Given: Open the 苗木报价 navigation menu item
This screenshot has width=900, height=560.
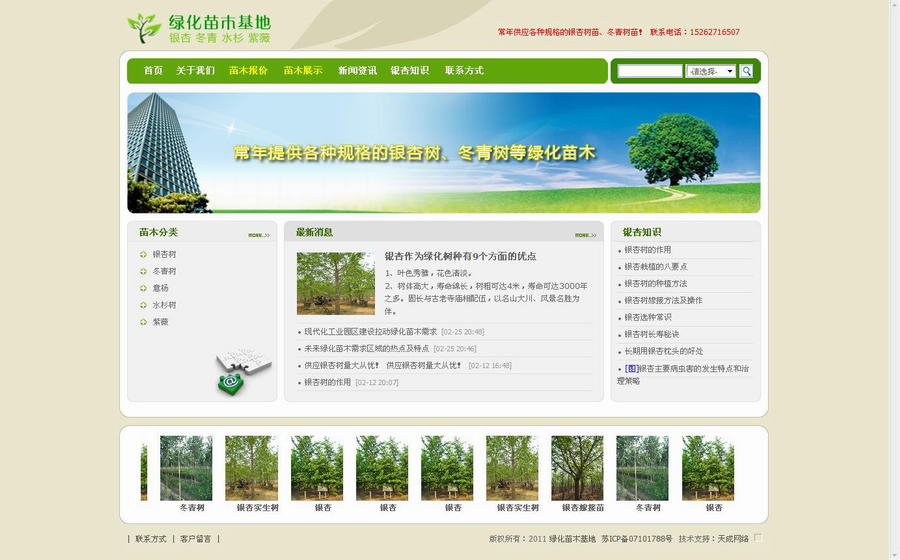Looking at the screenshot, I should 248,71.
